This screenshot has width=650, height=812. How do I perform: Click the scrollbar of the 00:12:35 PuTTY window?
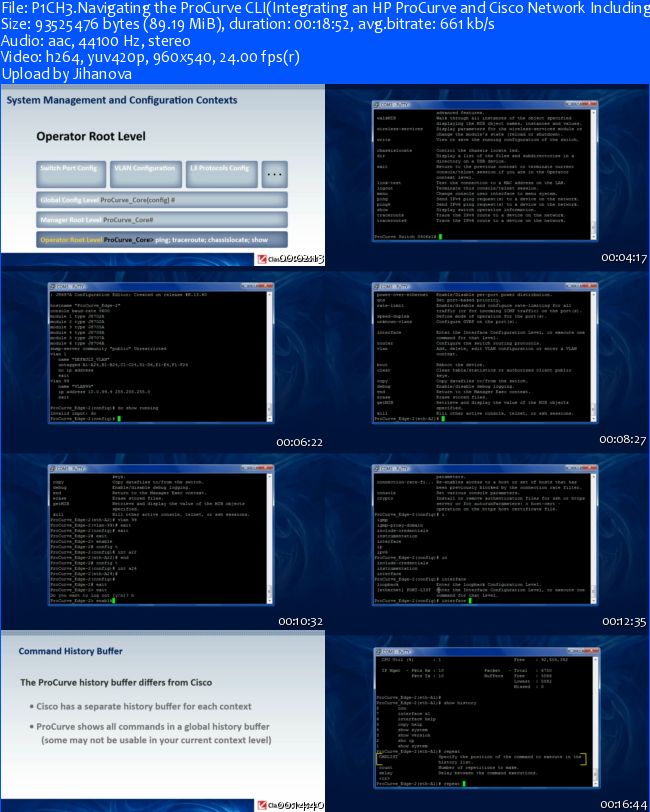click(594, 538)
